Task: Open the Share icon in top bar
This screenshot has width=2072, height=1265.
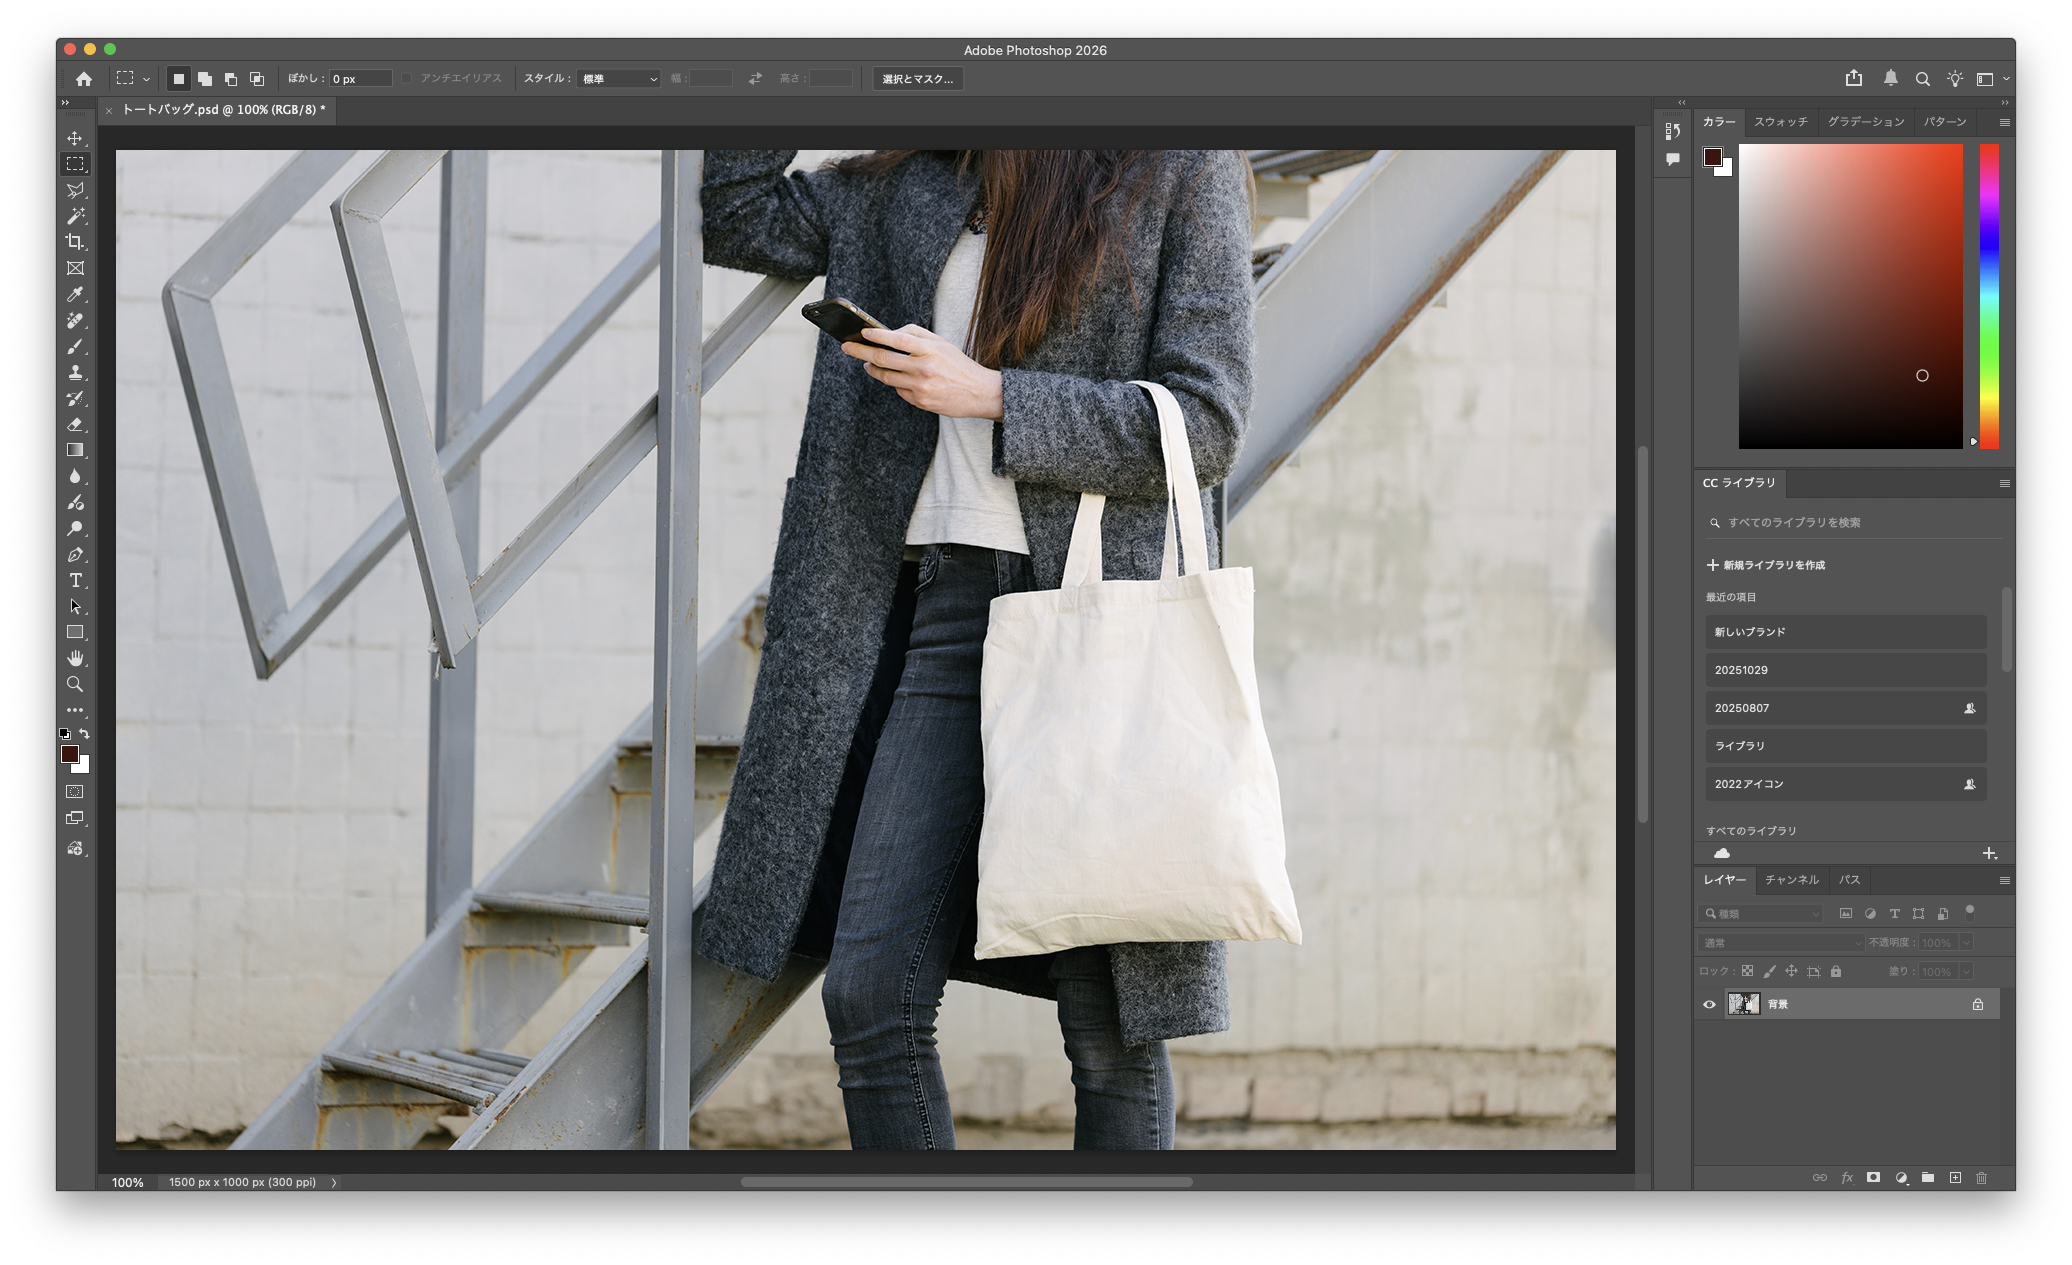Action: point(1853,78)
